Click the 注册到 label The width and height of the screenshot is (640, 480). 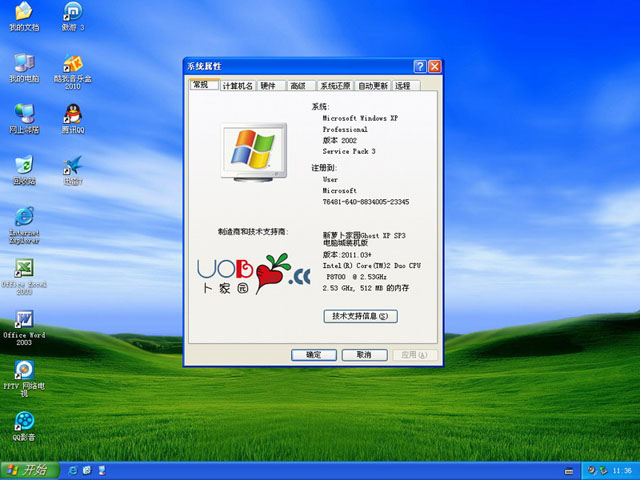point(324,167)
